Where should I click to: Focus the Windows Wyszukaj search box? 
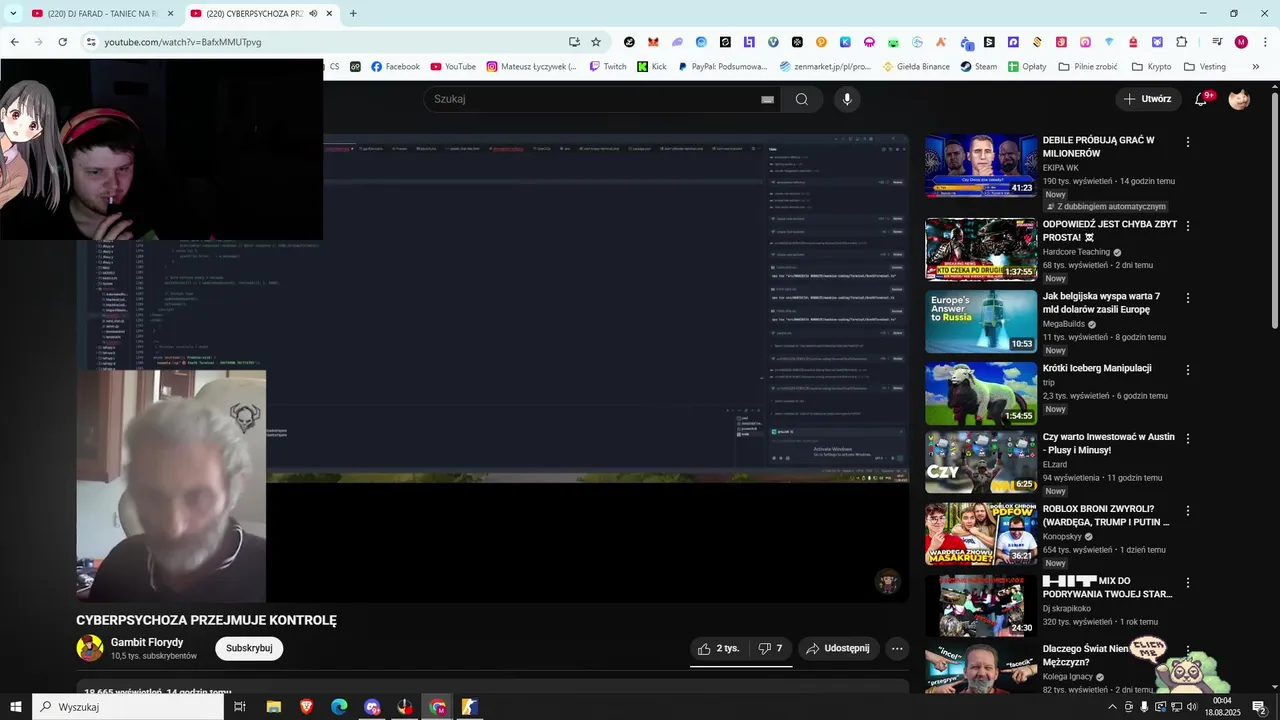pos(127,707)
